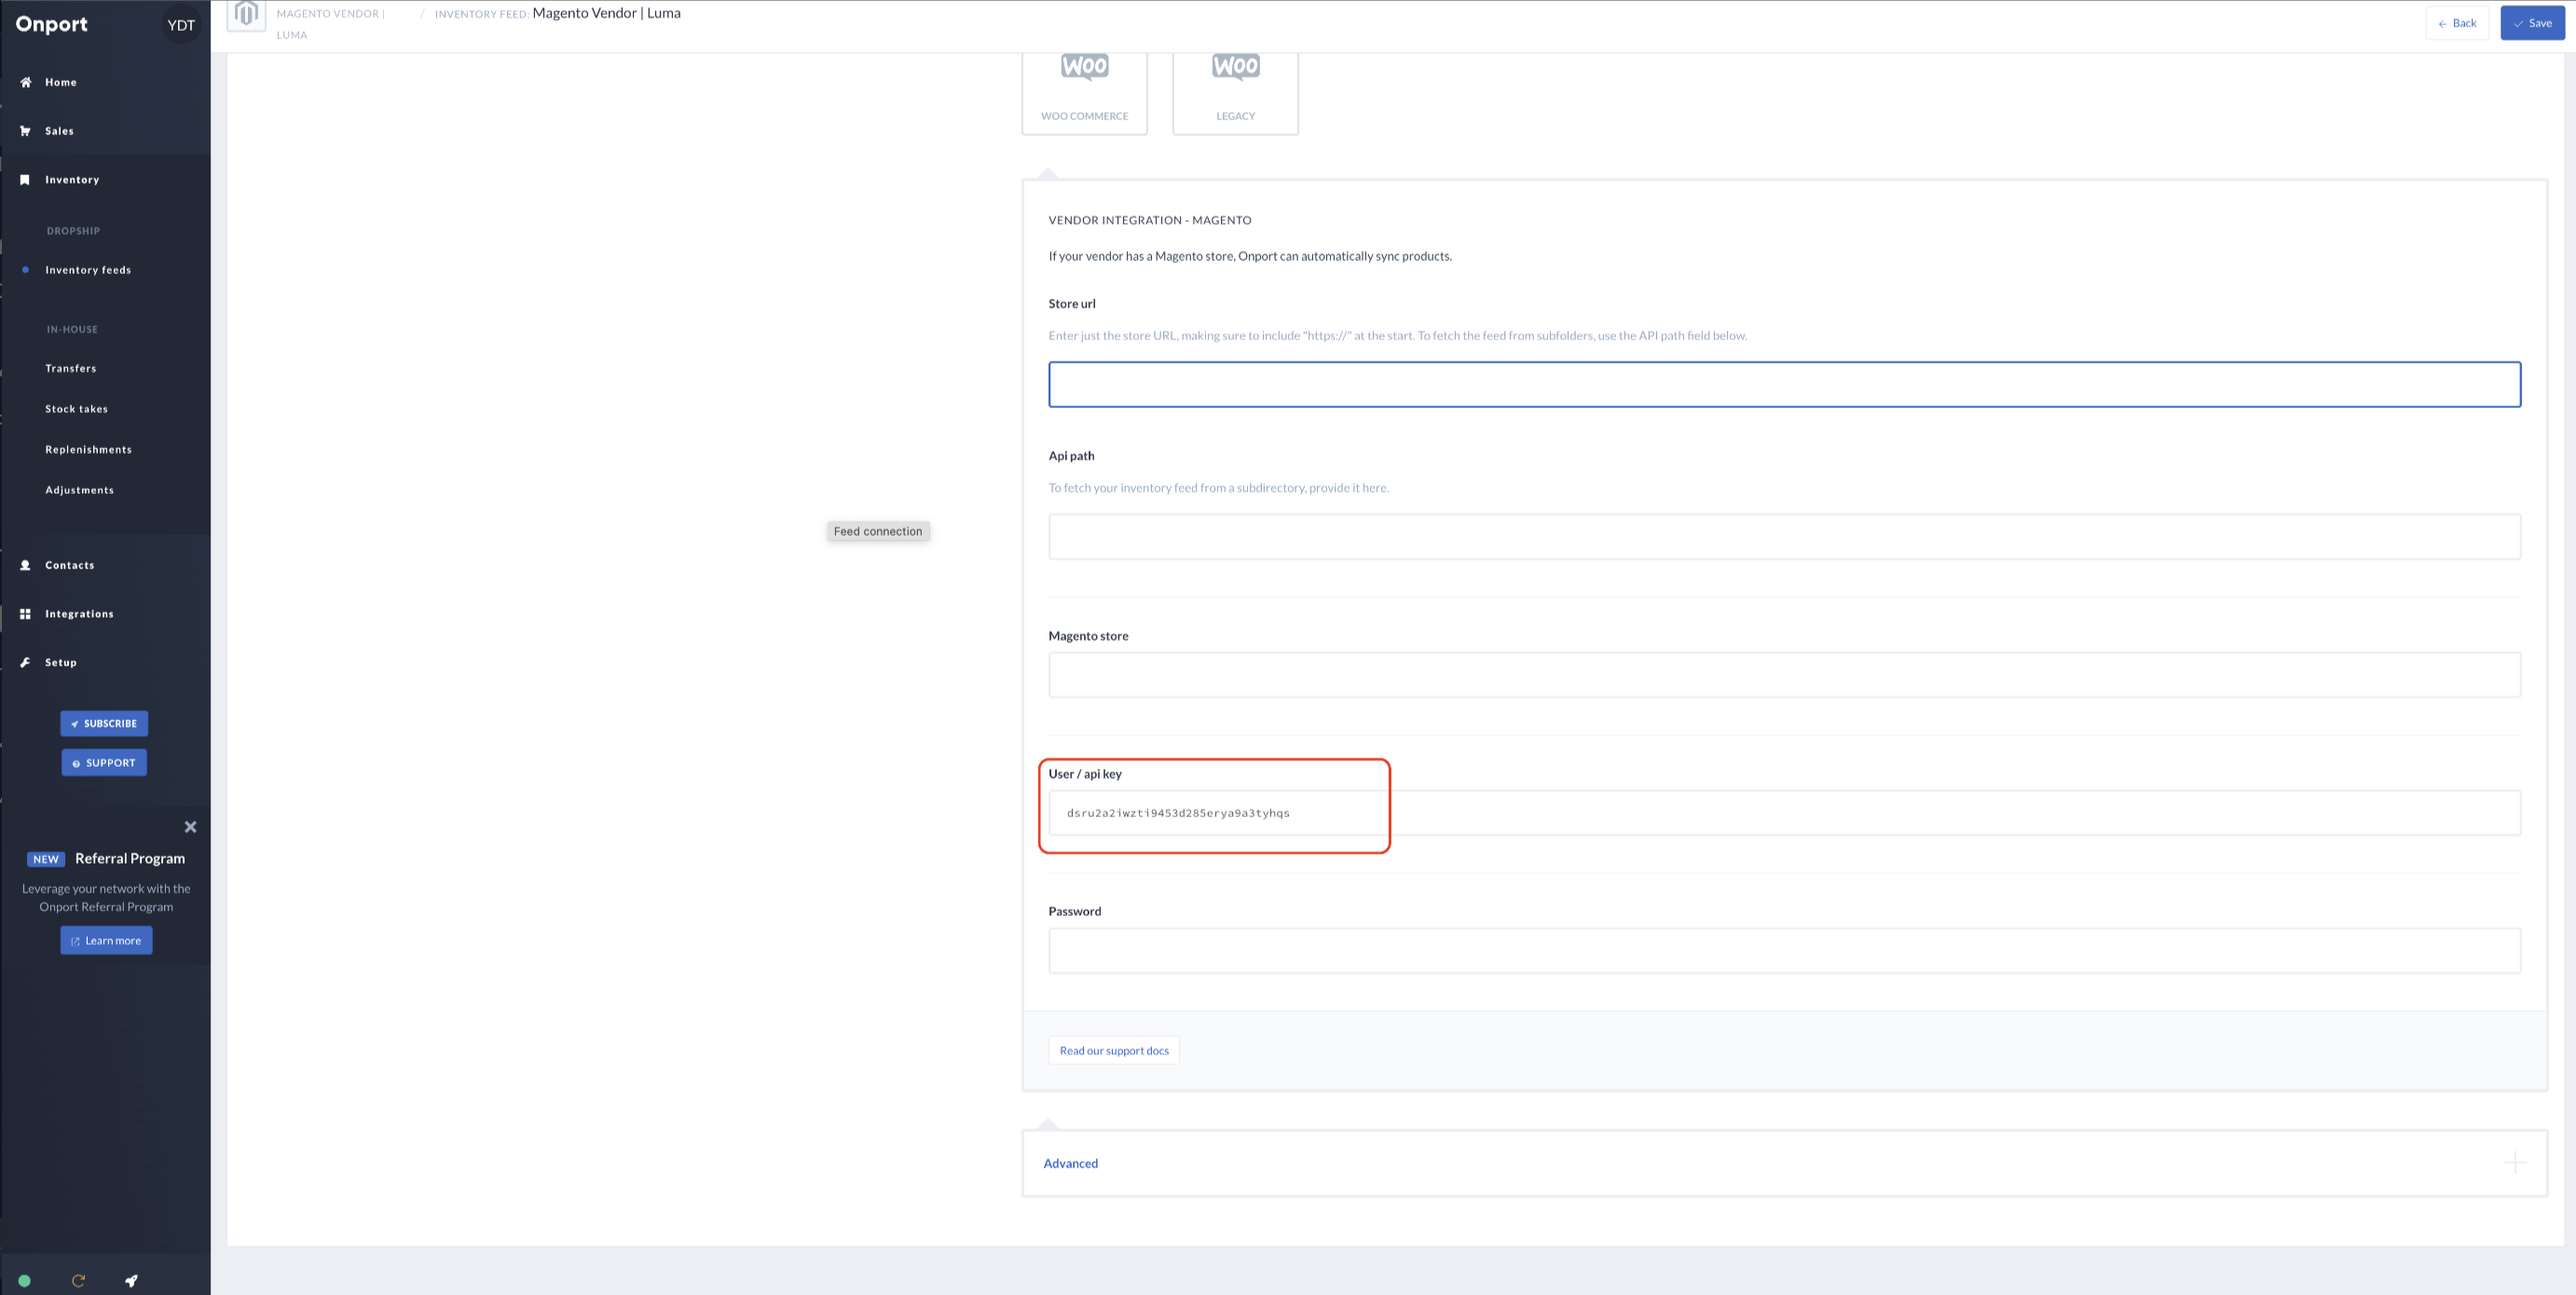Click the Support button
Screen dimensions: 2576x1295
104,762
